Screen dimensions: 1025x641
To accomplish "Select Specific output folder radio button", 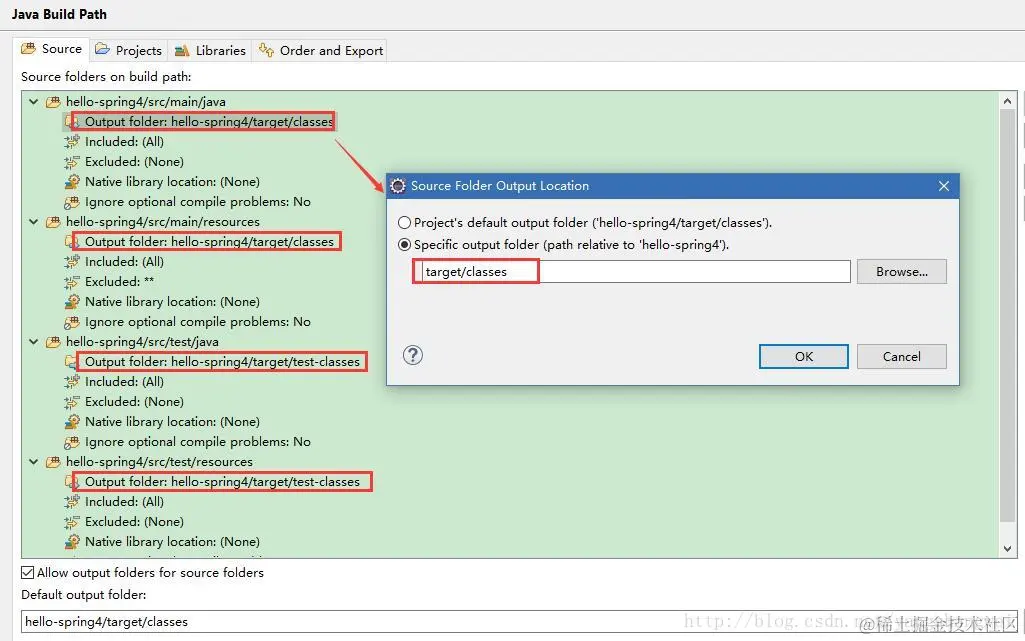I will pyautogui.click(x=405, y=245).
